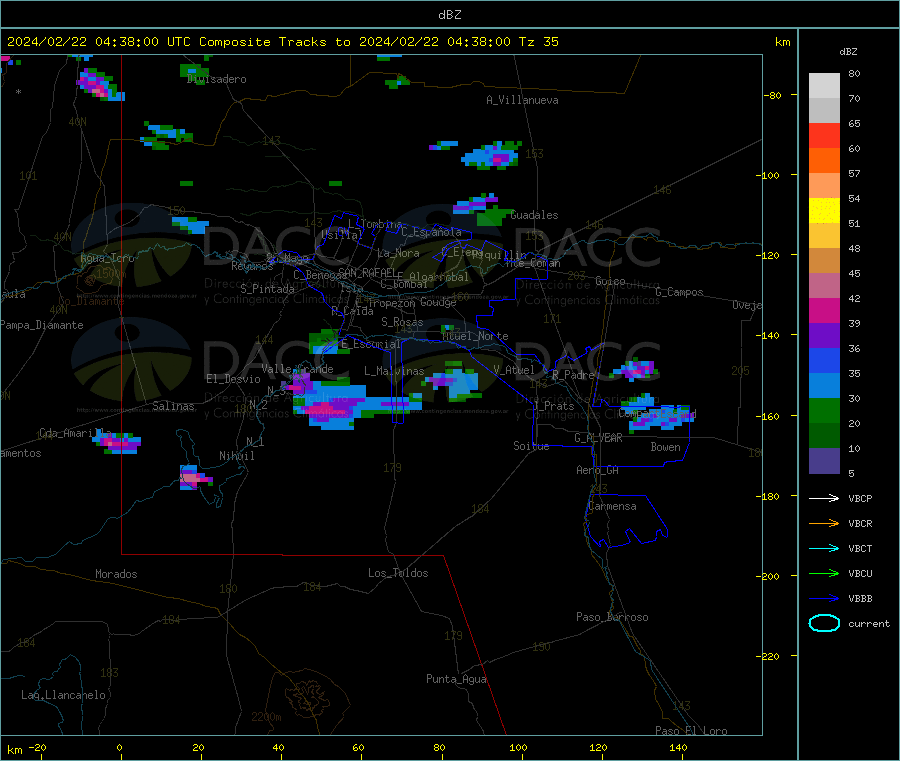Click the R_Padre label
900x761 pixels.
coord(573,375)
